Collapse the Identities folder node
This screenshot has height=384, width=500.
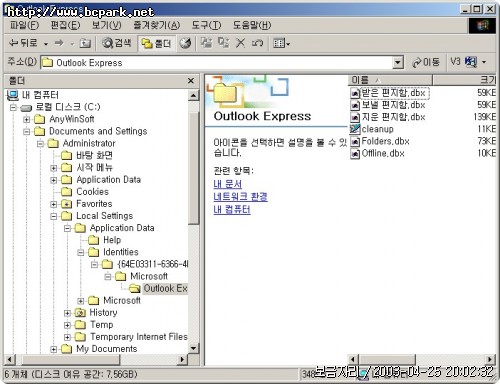click(81, 252)
